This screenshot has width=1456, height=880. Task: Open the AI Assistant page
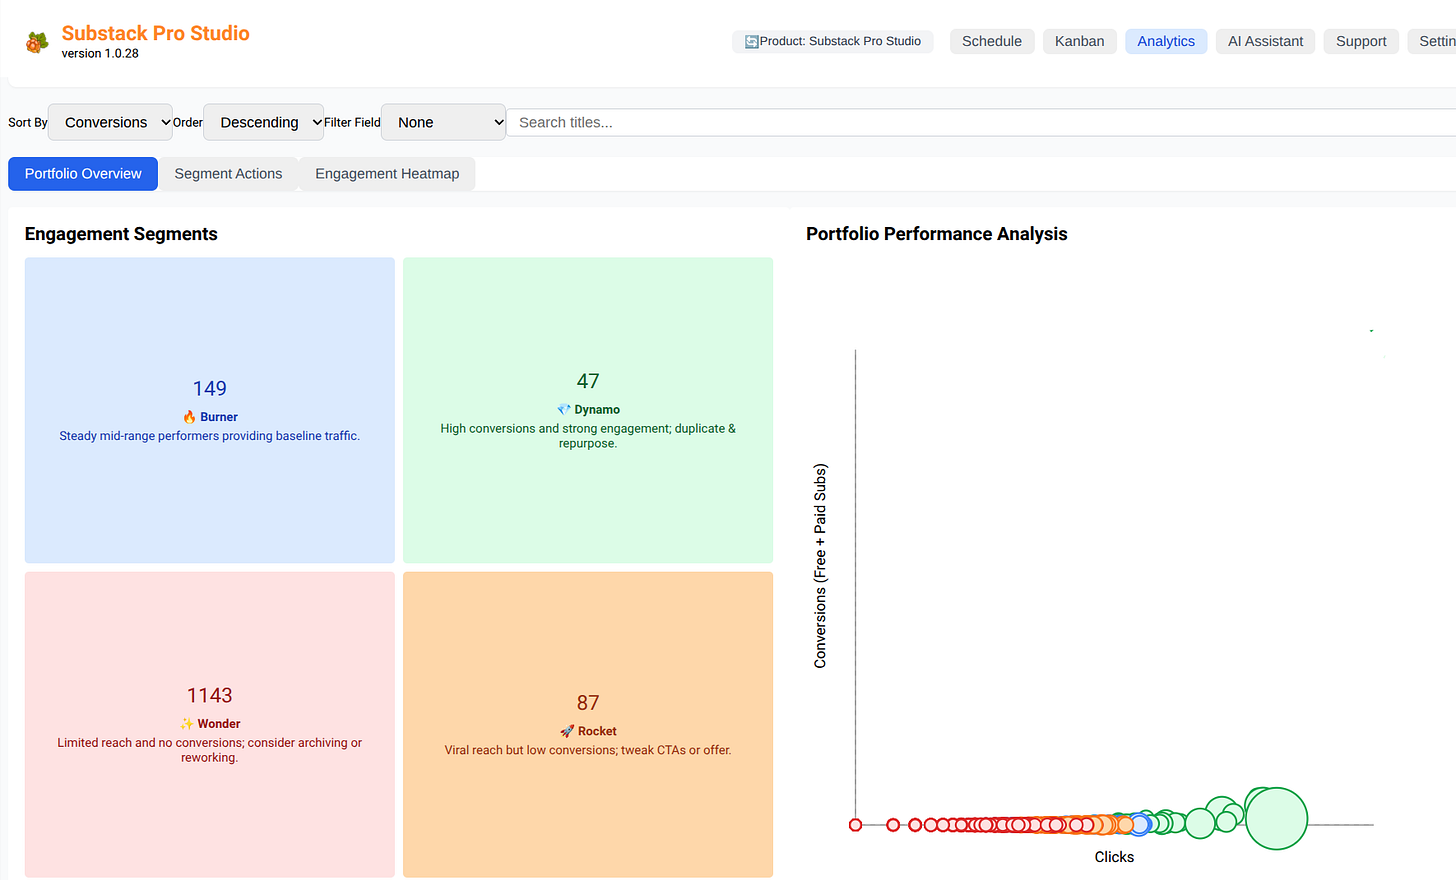pyautogui.click(x=1265, y=41)
